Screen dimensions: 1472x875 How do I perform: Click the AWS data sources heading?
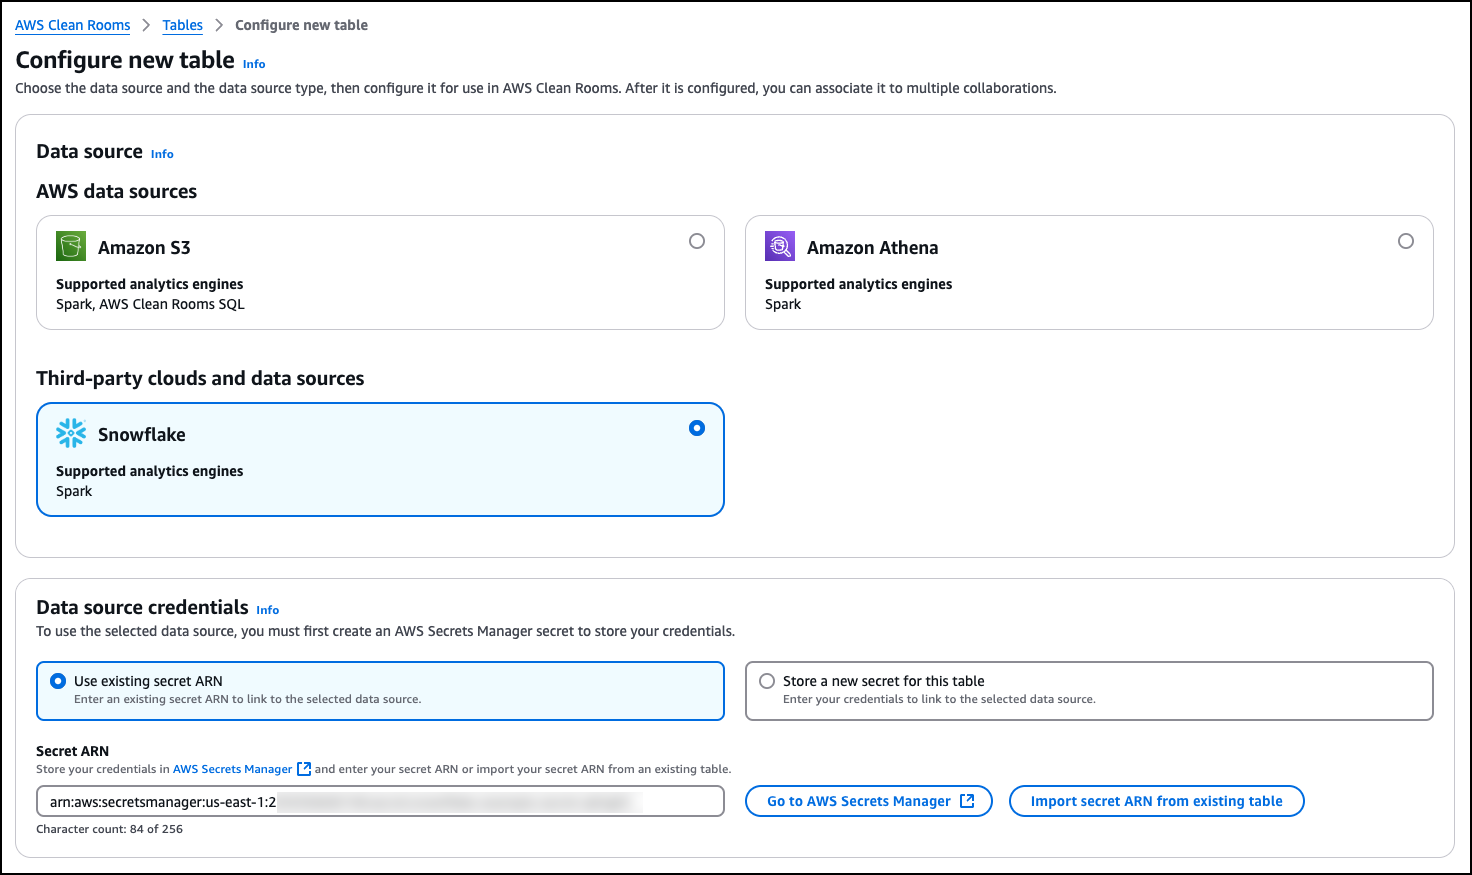117,191
